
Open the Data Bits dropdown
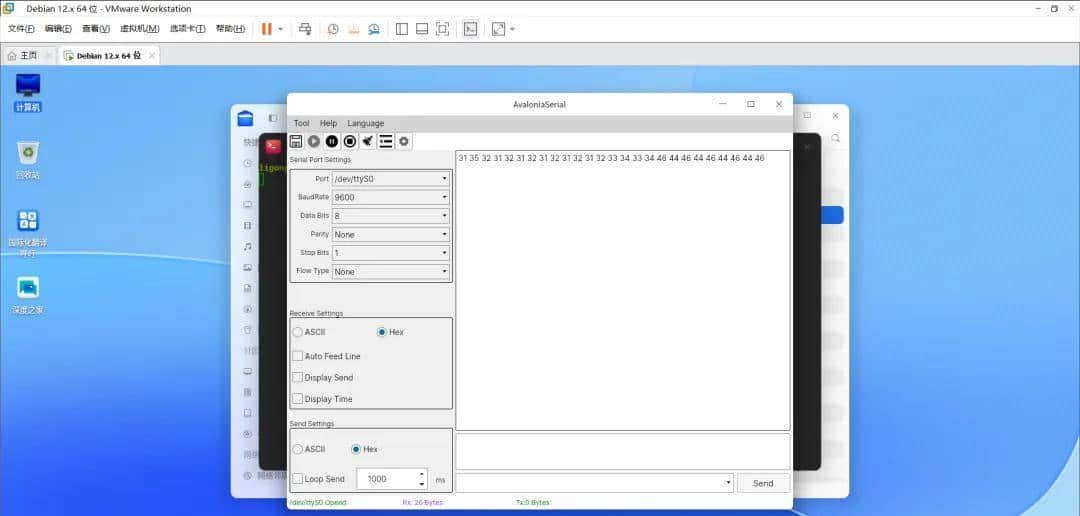coord(391,216)
